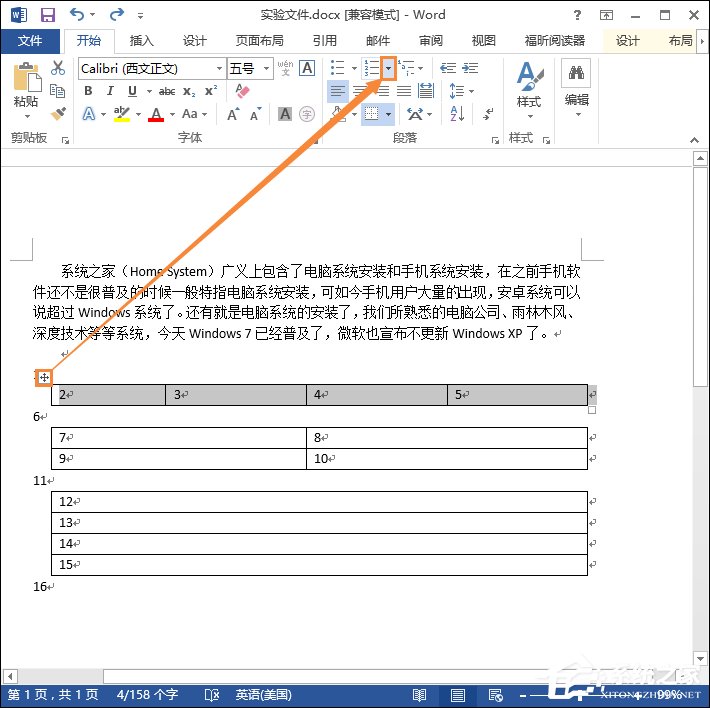Click the Clear Formatting eraser icon

pyautogui.click(x=241, y=91)
